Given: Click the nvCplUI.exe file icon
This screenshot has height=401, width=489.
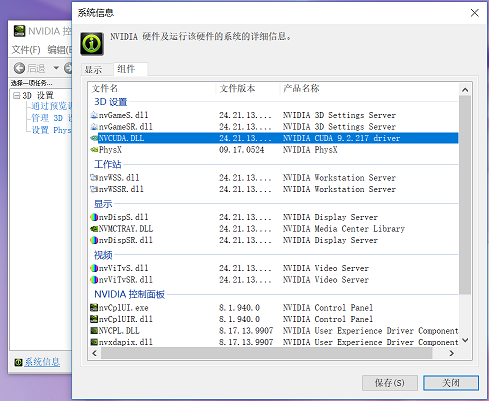Looking at the screenshot, I should pyautogui.click(x=94, y=307).
